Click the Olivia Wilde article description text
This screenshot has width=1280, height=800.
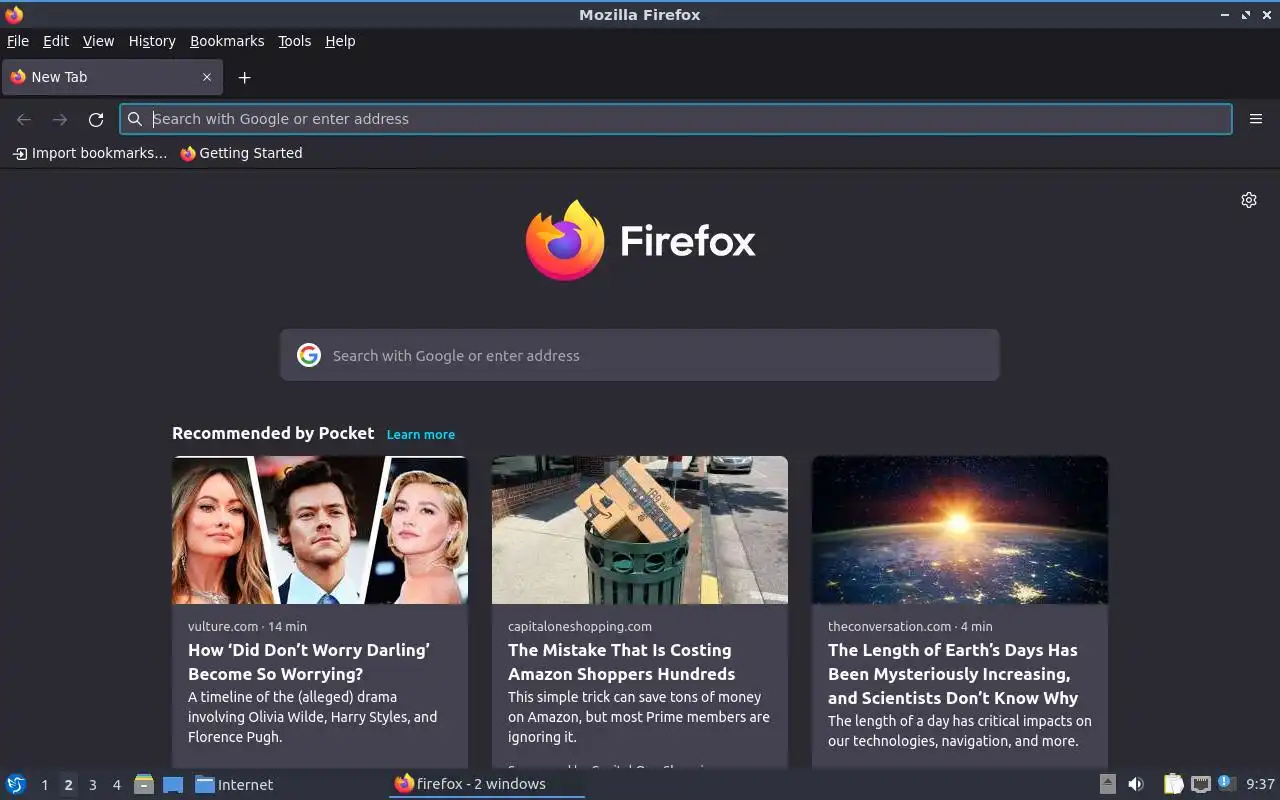pyautogui.click(x=313, y=717)
